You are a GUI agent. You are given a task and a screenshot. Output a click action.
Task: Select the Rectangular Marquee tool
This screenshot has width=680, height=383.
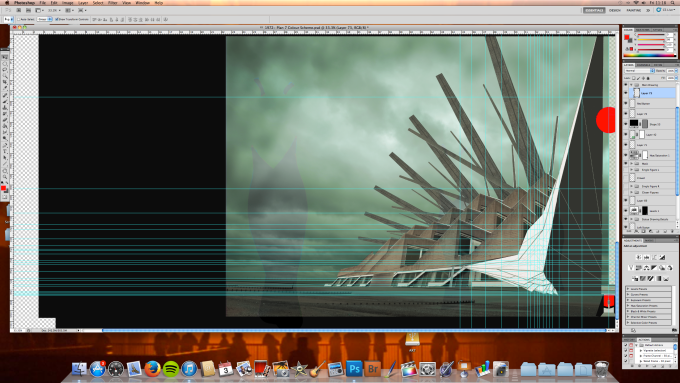pos(5,63)
